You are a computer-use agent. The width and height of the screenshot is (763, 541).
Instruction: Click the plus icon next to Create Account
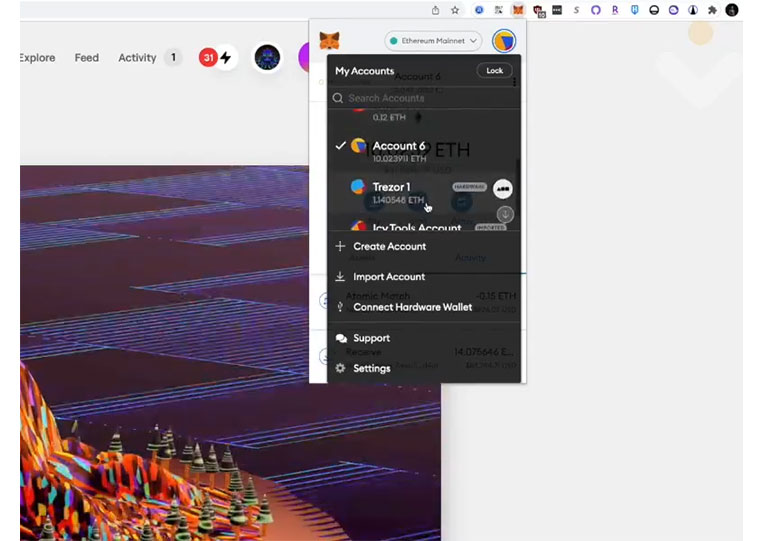coord(340,246)
